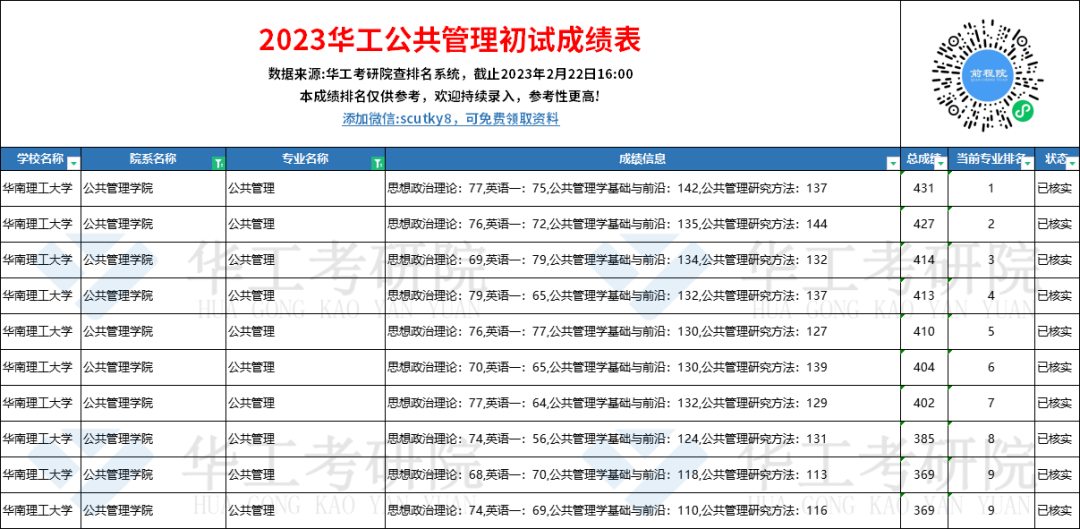Viewport: 1080px width, 529px height.
Task: Select score info cell starting 思想政治理论:77,英语一:75
Action: click(643, 188)
